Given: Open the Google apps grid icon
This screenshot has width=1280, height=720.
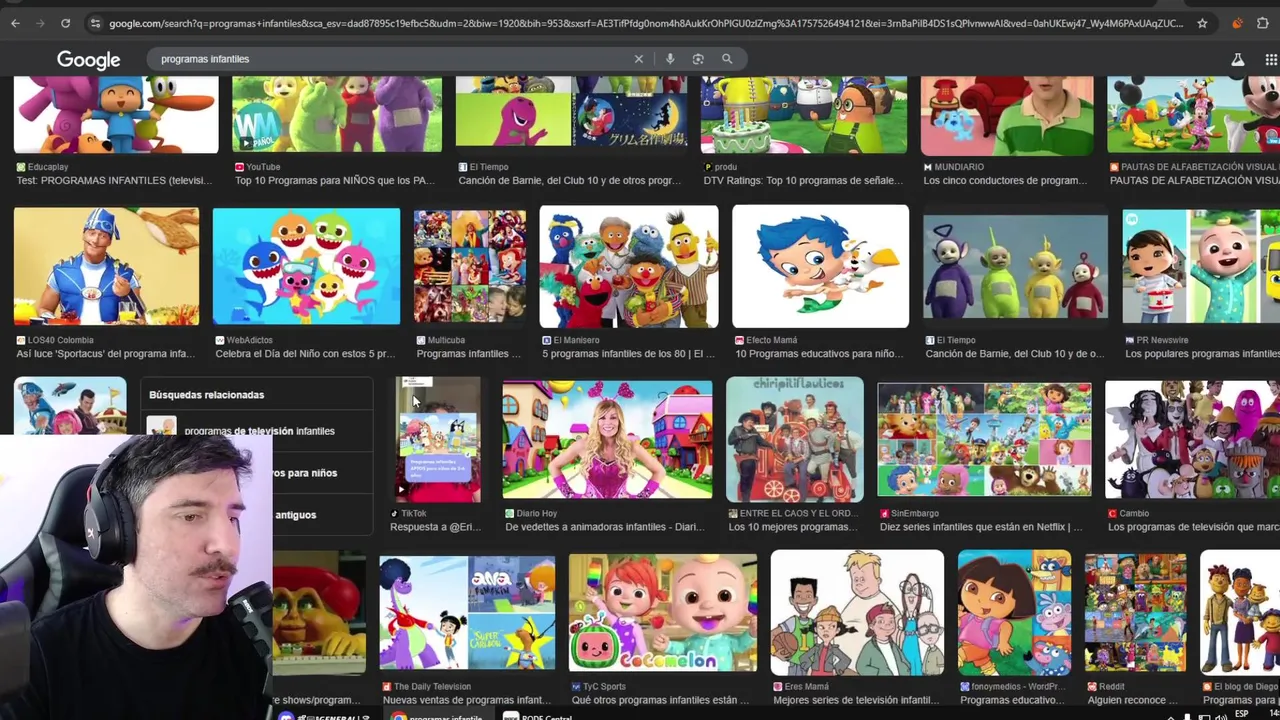Looking at the screenshot, I should point(1272,59).
